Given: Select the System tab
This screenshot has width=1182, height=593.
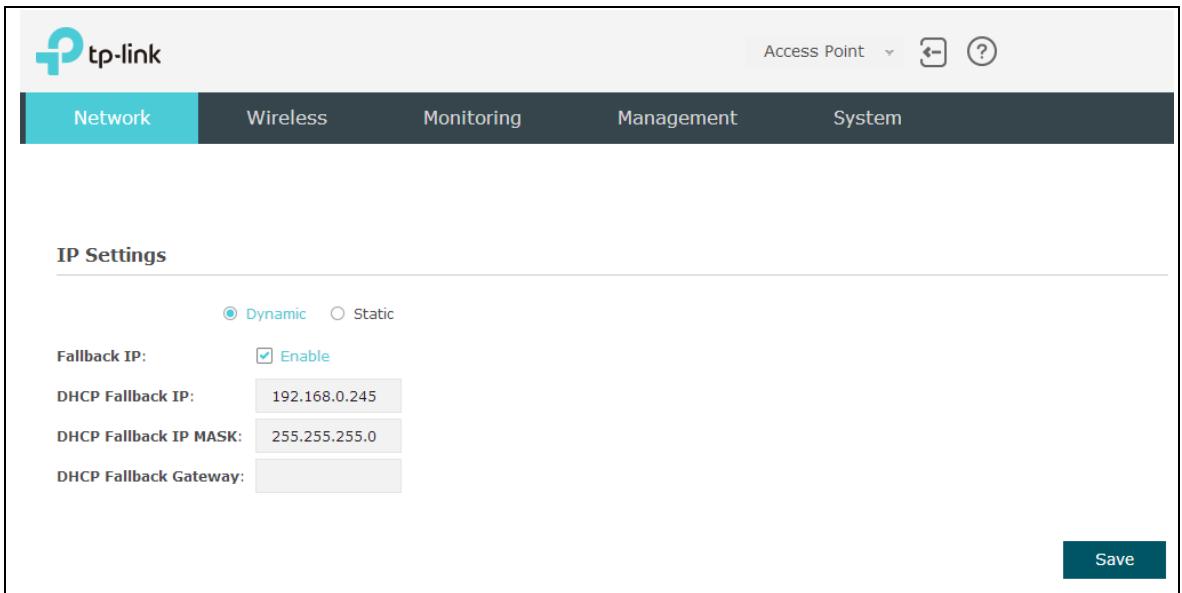Looking at the screenshot, I should click(x=867, y=118).
